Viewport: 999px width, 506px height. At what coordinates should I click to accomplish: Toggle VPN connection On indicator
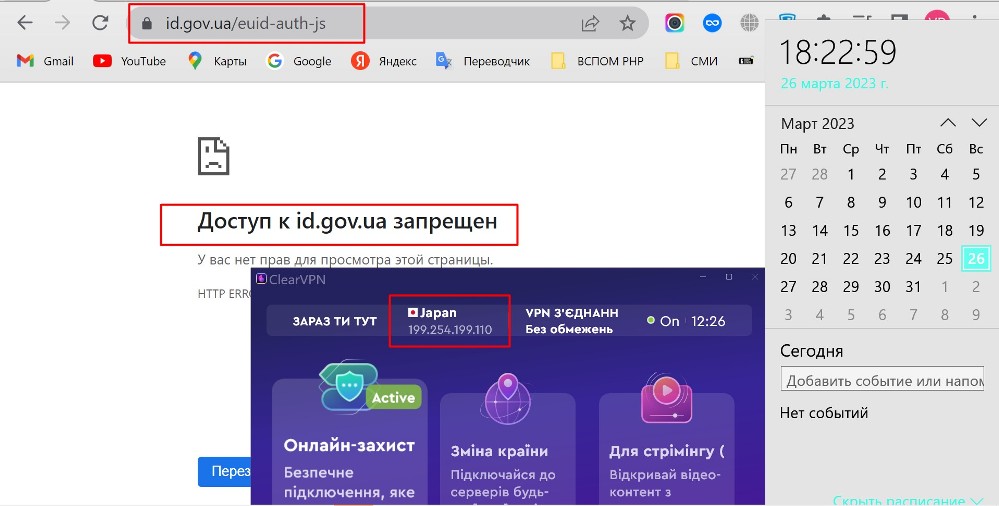point(663,321)
